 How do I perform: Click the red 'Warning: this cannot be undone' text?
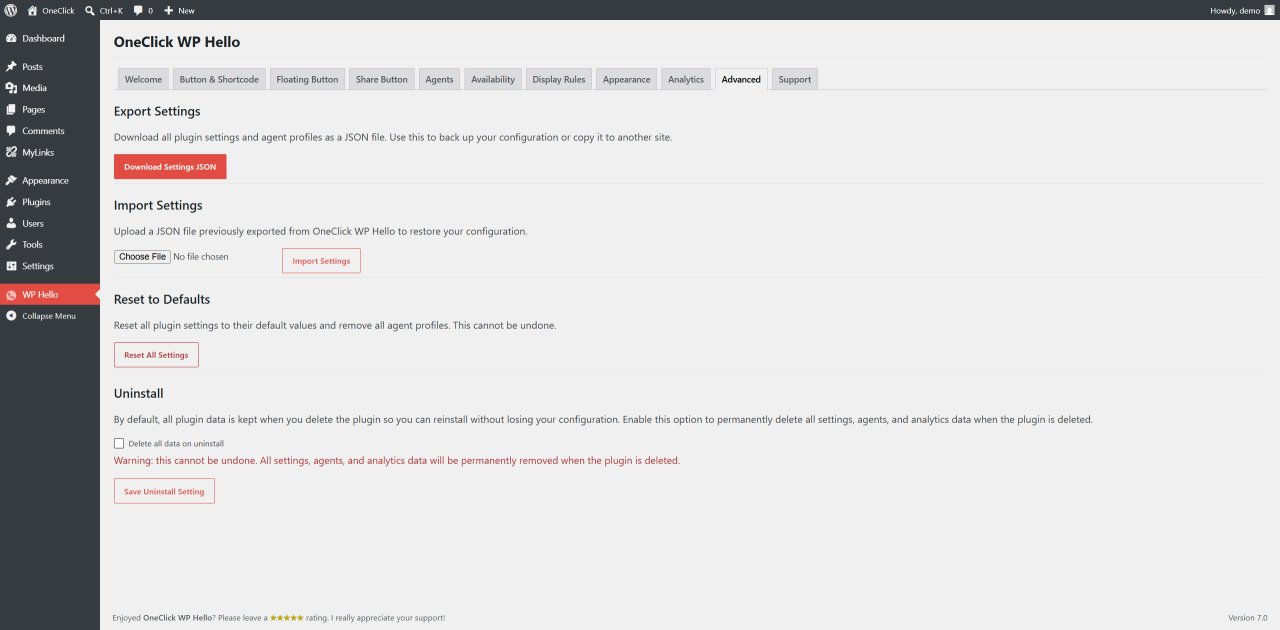397,461
